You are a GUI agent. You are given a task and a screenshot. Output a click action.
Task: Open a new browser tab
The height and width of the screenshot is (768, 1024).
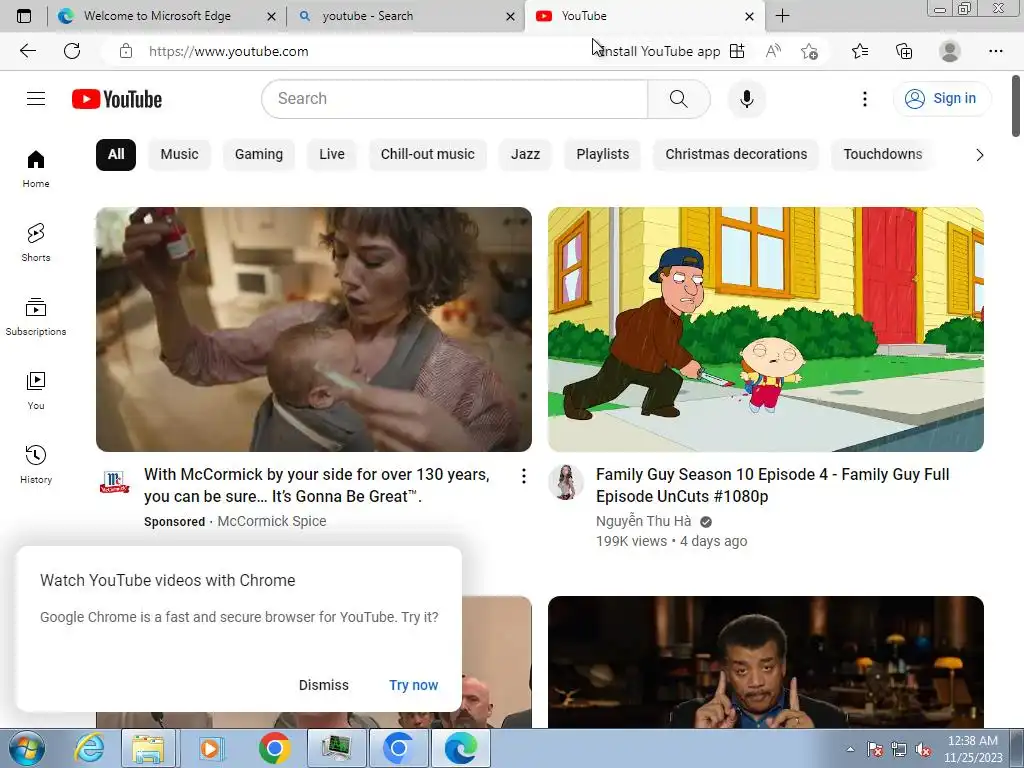782,16
